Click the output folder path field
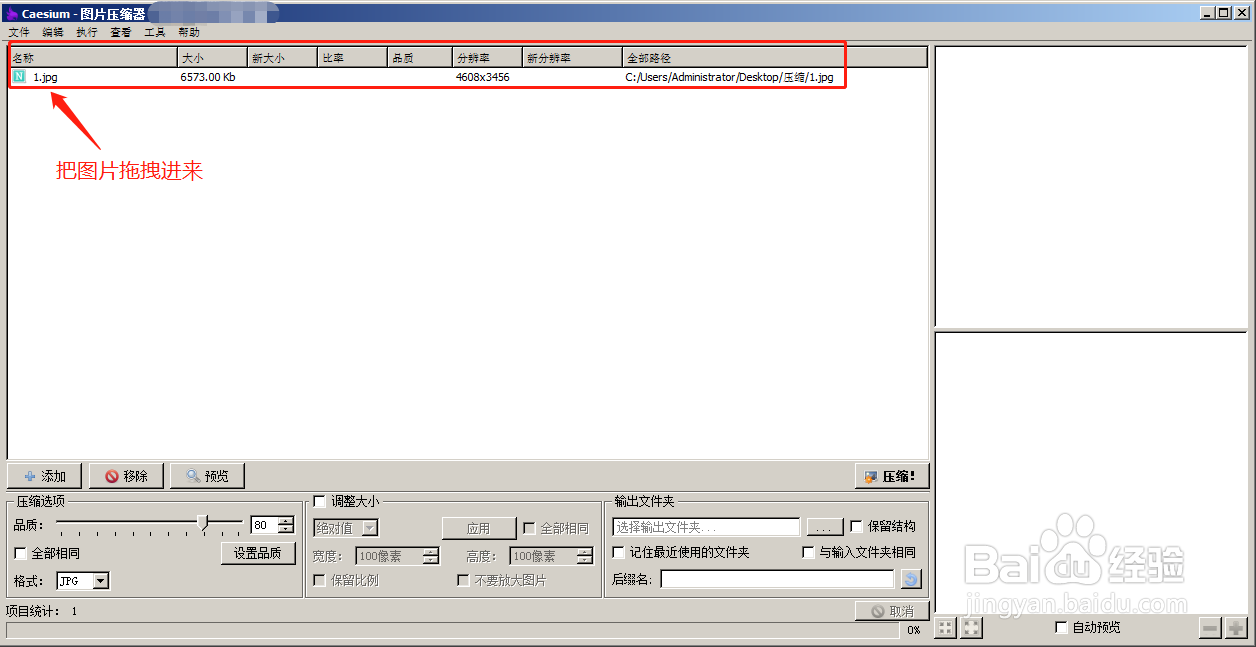The height and width of the screenshot is (647, 1256). 706,527
